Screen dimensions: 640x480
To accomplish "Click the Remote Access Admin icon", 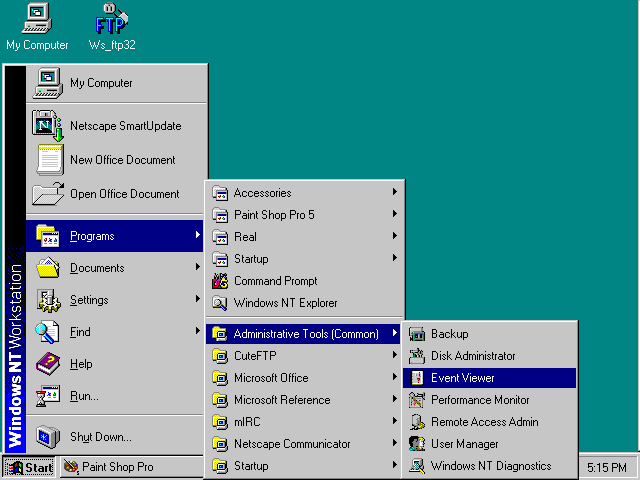I will point(417,422).
